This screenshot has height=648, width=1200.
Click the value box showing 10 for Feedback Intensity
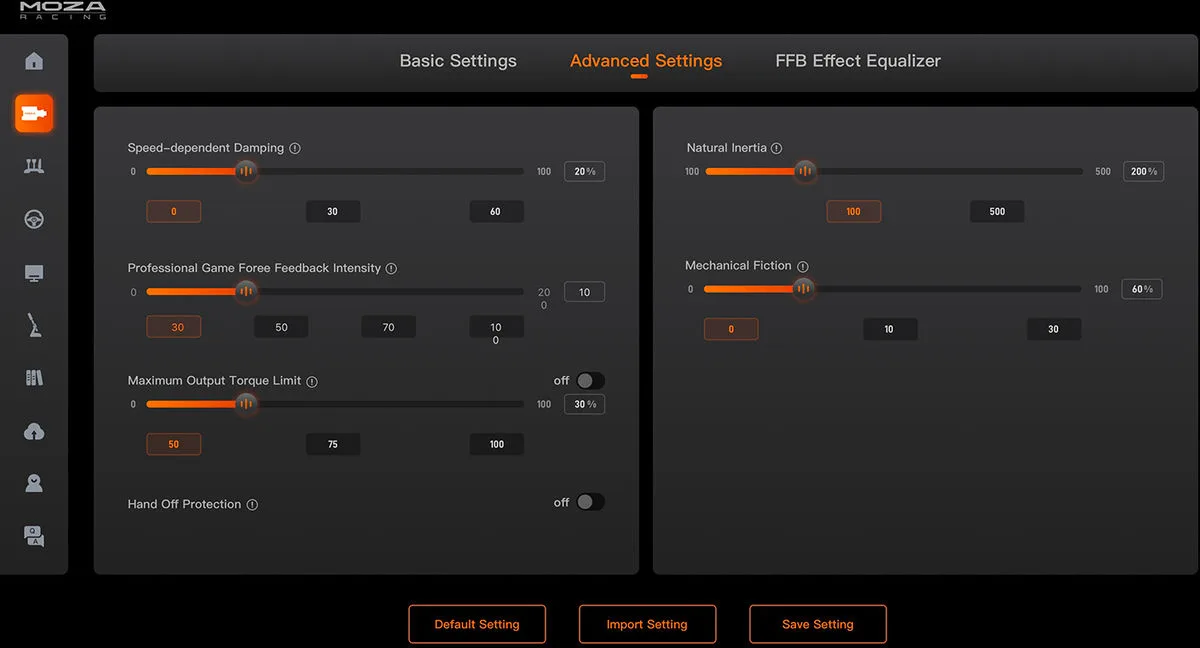[585, 292]
